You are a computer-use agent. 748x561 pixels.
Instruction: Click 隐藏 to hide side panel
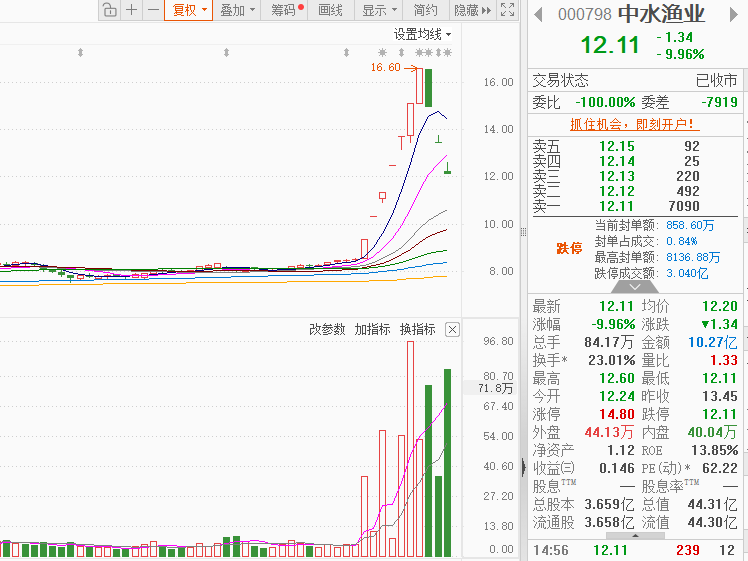pyautogui.click(x=472, y=10)
